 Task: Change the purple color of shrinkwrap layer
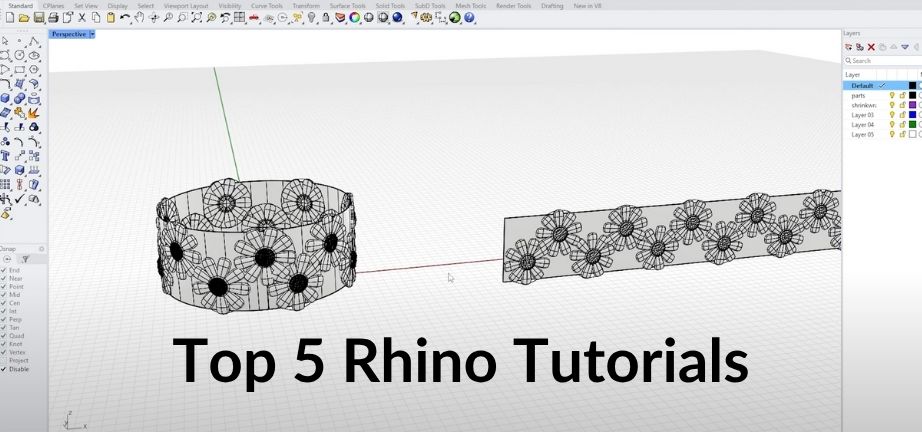[913, 105]
